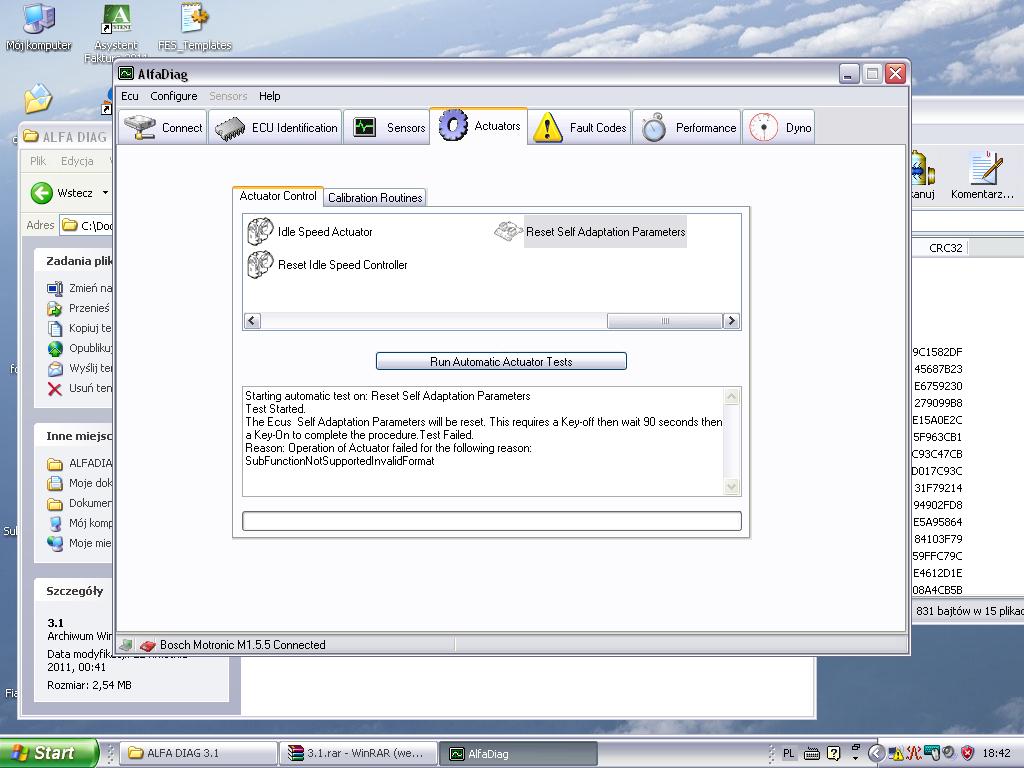Expand the Wstecz history dropdown arrow

(x=105, y=193)
